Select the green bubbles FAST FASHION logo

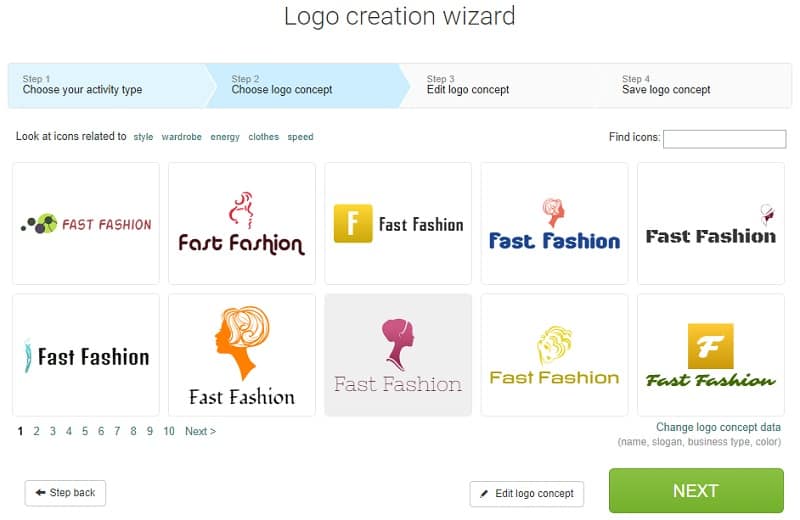click(x=86, y=224)
